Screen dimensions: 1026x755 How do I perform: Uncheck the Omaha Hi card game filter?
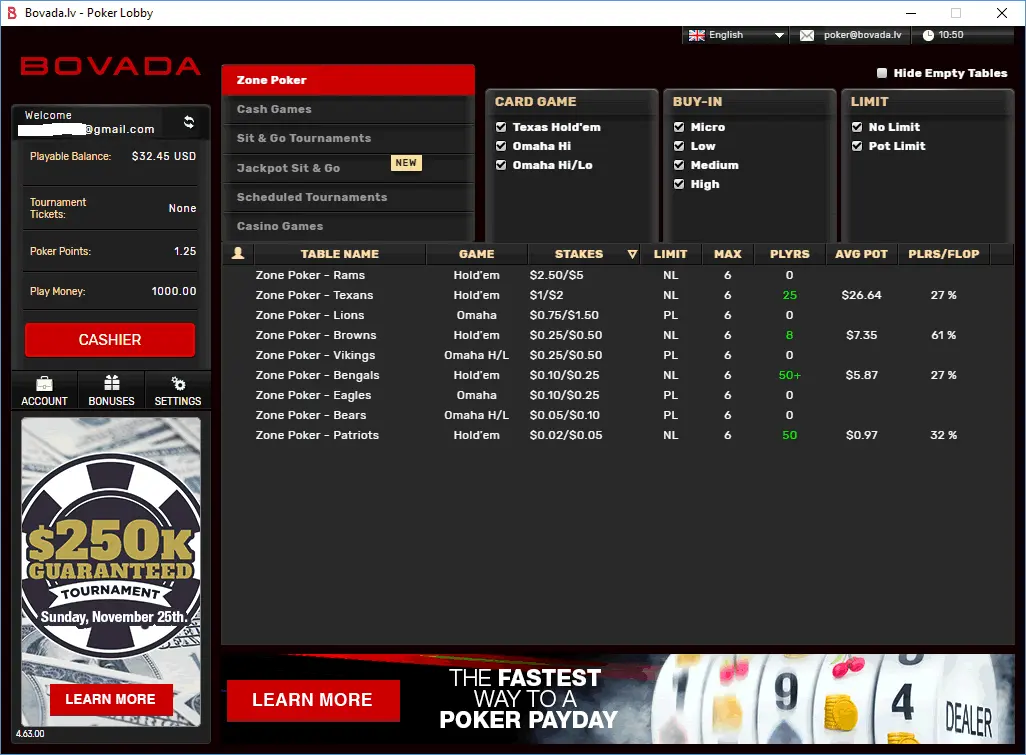coord(501,146)
